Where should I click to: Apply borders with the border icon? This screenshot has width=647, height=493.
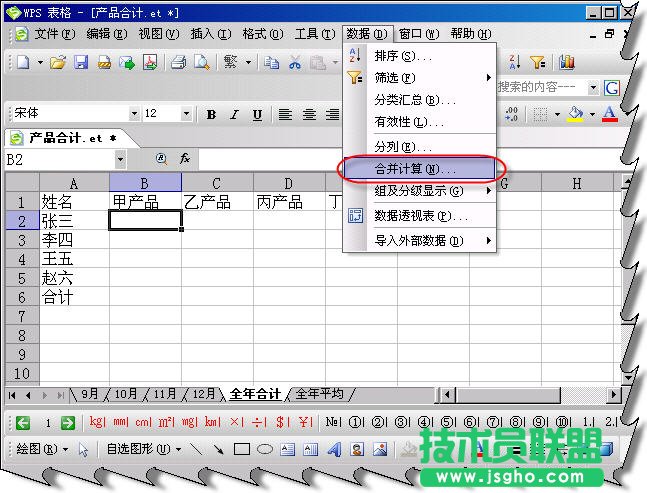point(540,114)
